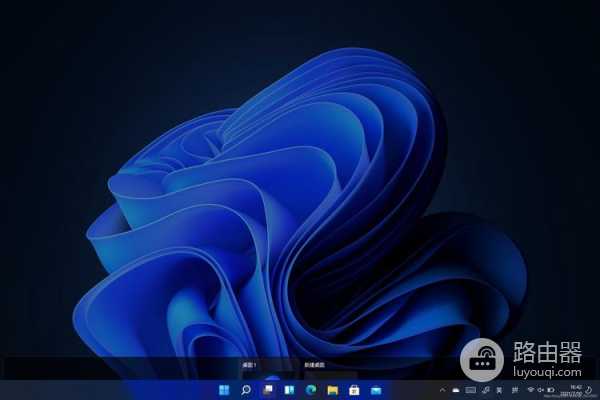
Task: Open File Explorer folder icon
Action: (333, 389)
